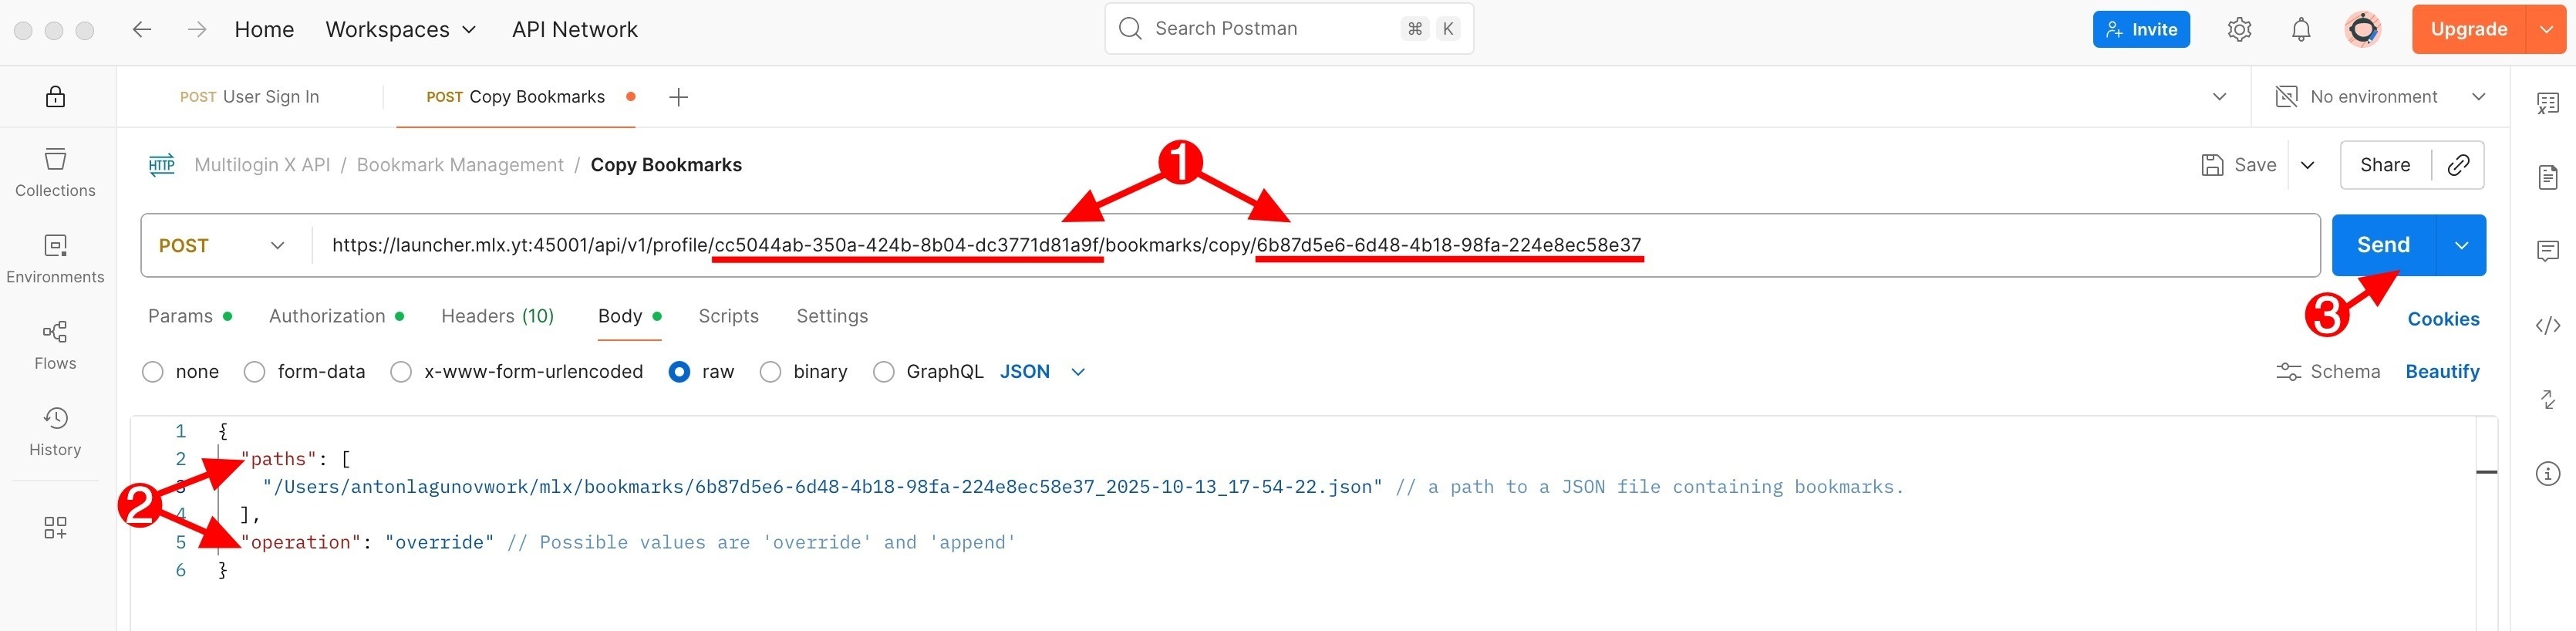Open the settings gear icon

point(2239,30)
